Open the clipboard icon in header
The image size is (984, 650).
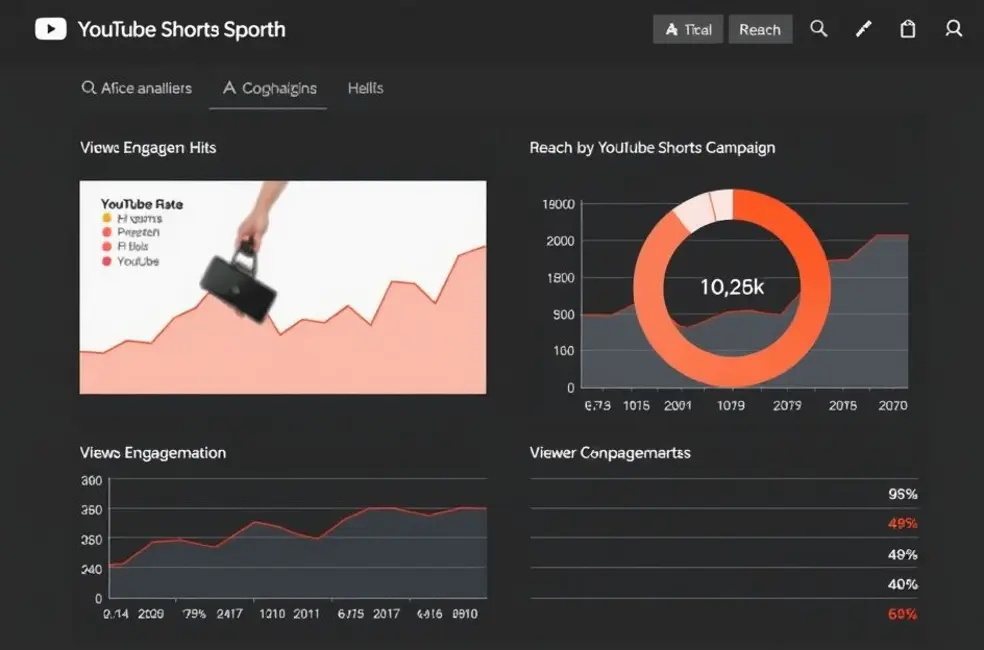pyautogui.click(x=908, y=29)
